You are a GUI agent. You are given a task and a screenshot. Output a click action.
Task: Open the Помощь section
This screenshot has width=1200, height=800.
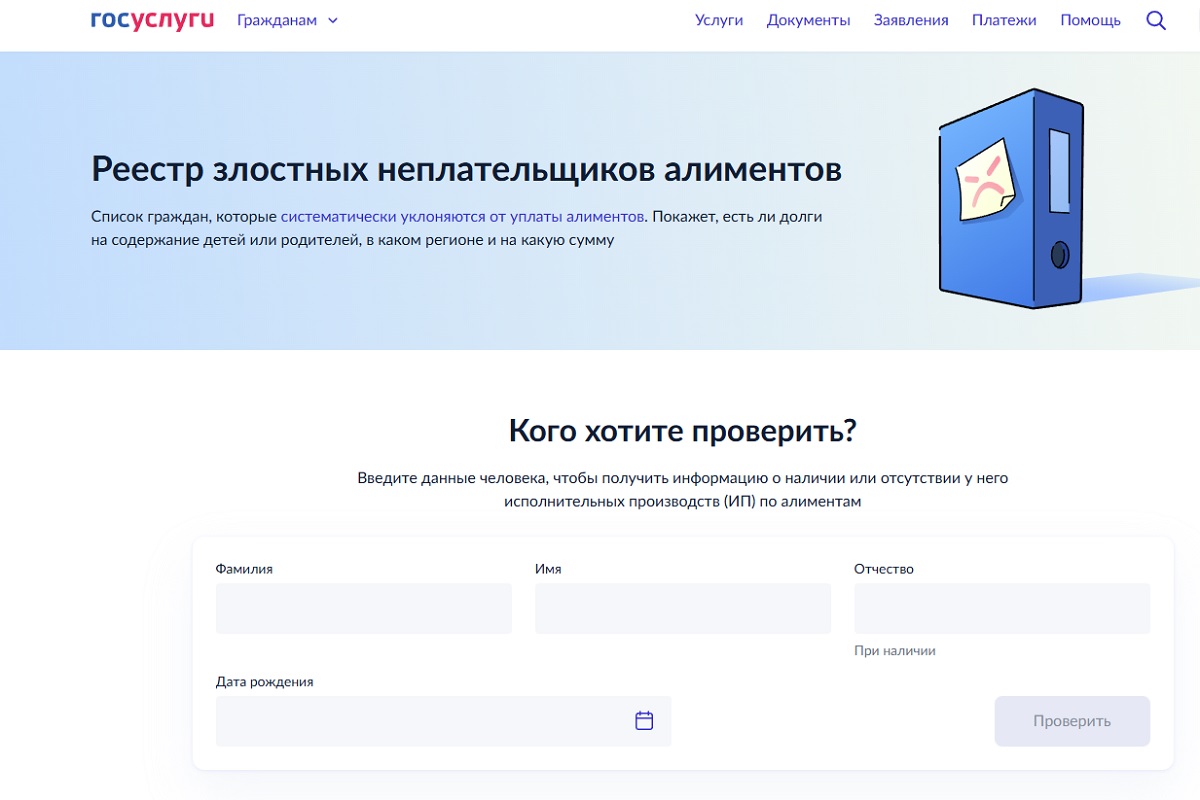click(x=1089, y=19)
